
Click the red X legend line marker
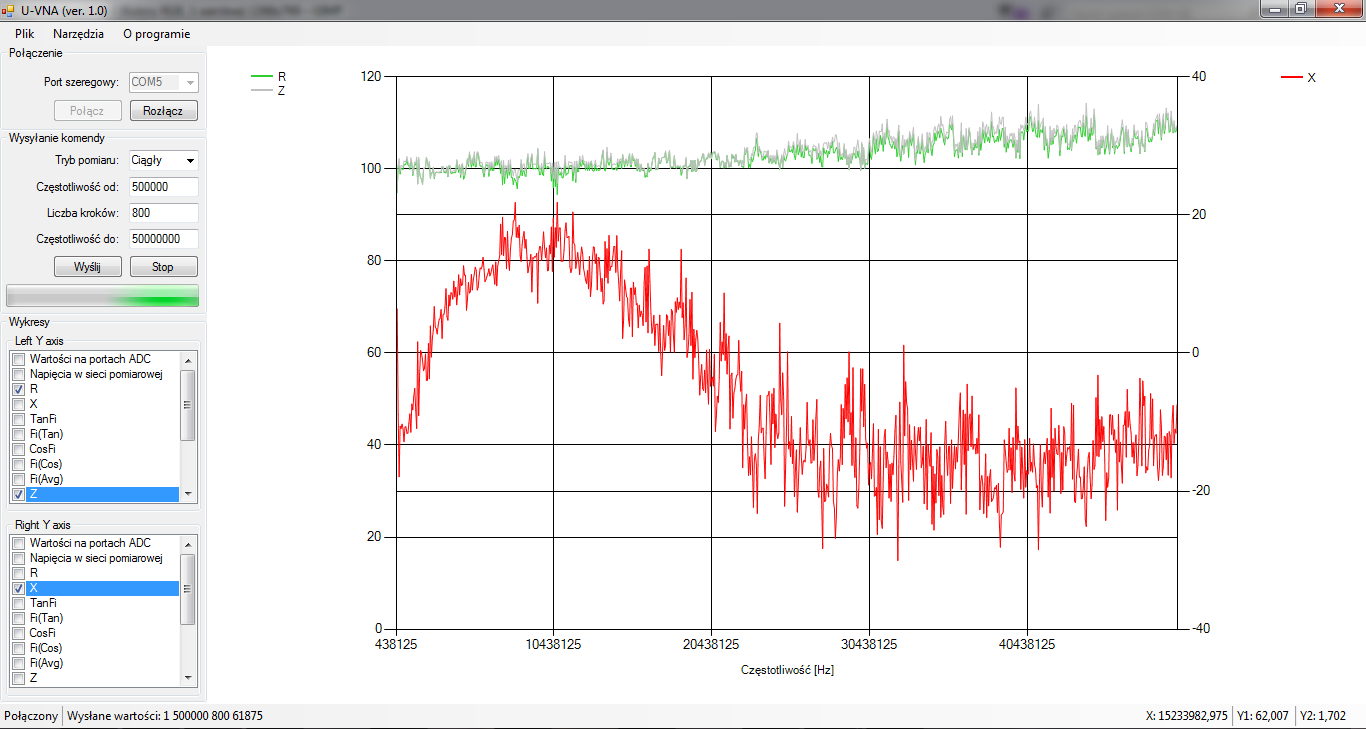pos(1292,77)
